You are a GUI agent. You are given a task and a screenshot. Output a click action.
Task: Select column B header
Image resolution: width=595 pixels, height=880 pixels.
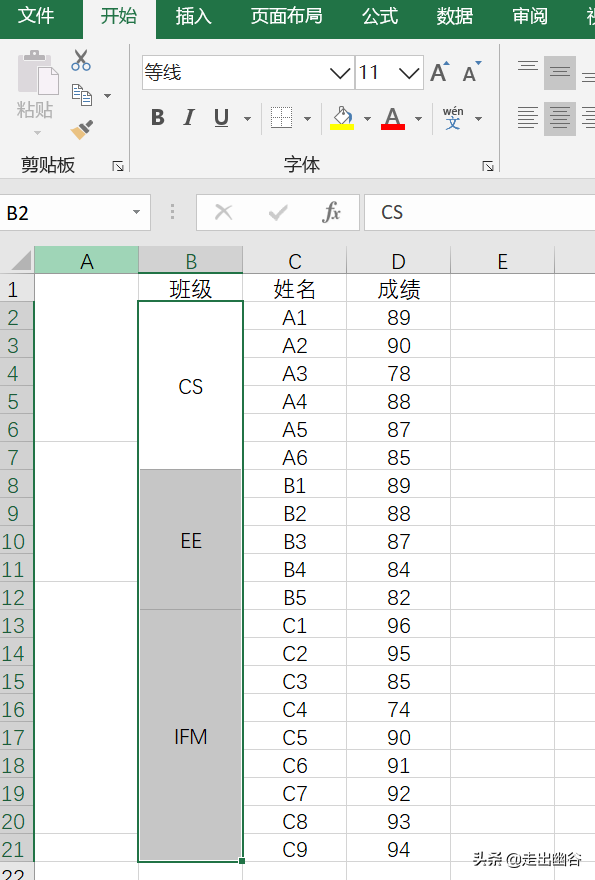coord(191,260)
